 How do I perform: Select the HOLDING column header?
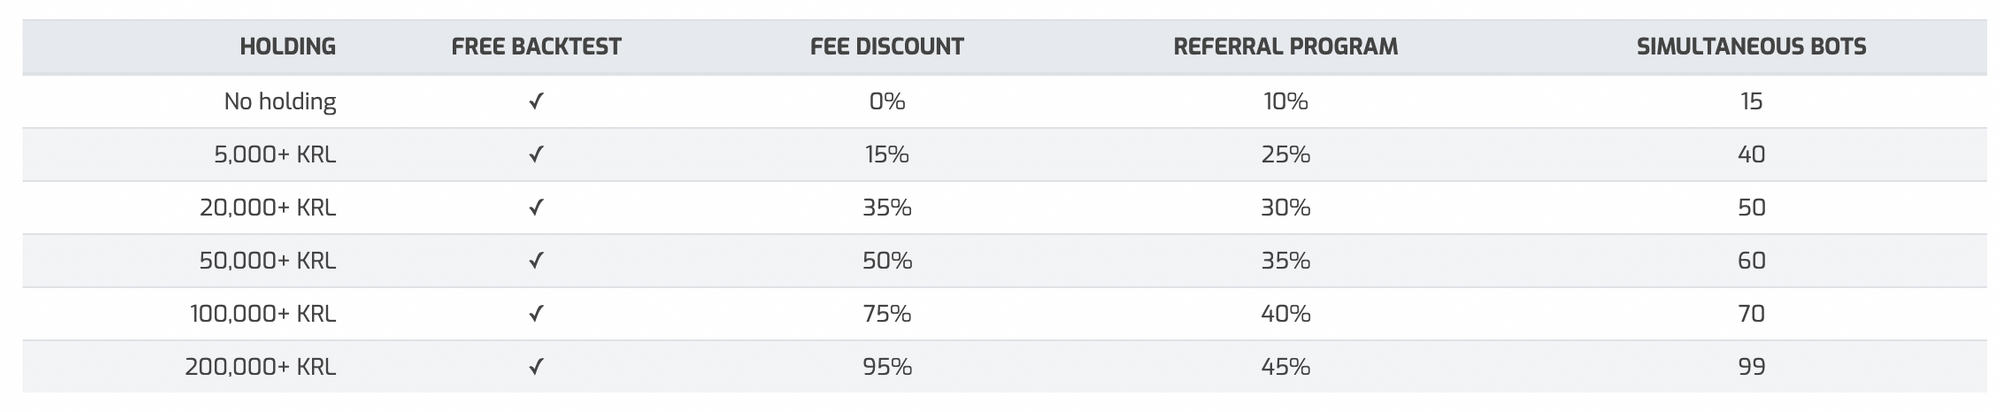click(x=288, y=46)
